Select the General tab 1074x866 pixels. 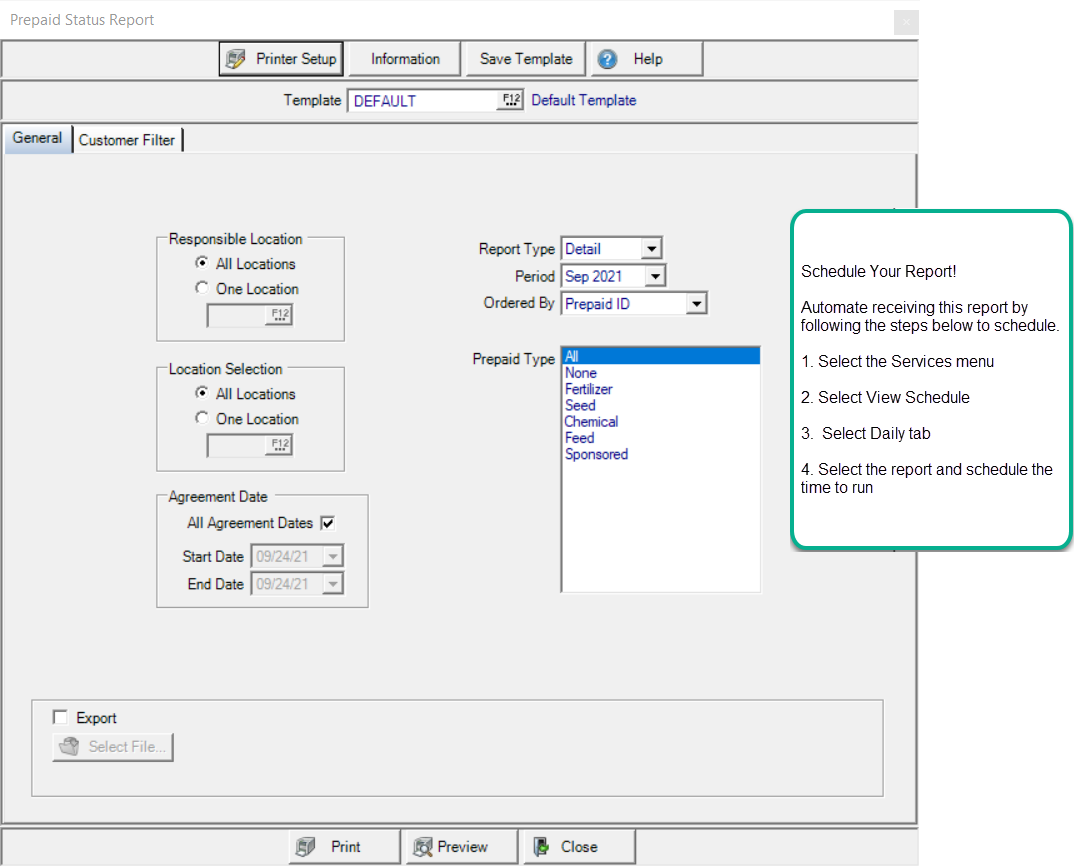pyautogui.click(x=37, y=138)
